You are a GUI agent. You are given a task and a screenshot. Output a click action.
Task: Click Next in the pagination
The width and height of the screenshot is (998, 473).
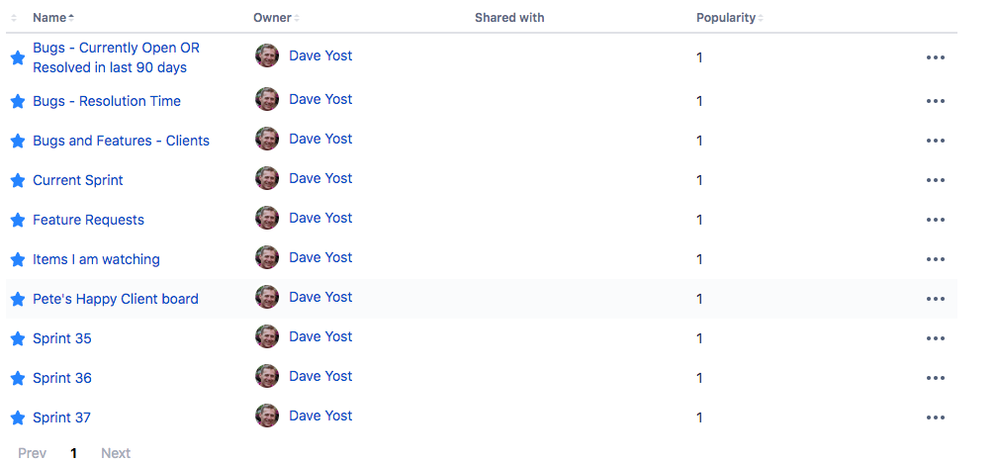pos(116,453)
